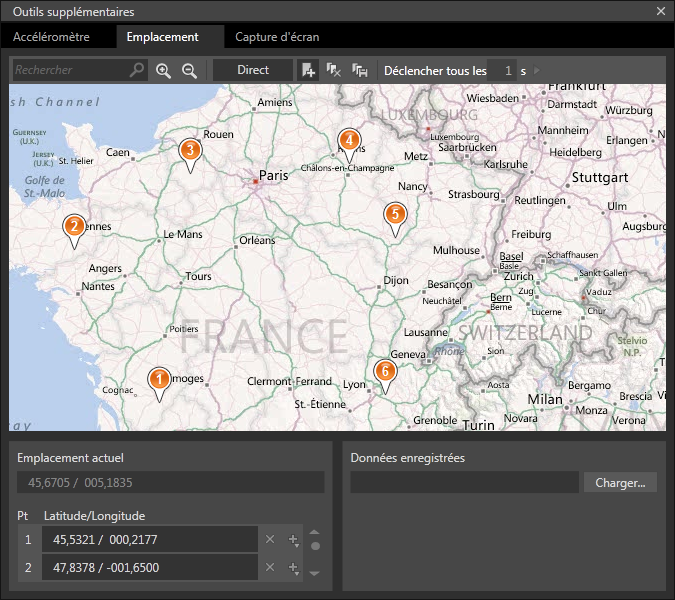
Task: Switch to the Accéléromètre tab
Action: [51, 37]
